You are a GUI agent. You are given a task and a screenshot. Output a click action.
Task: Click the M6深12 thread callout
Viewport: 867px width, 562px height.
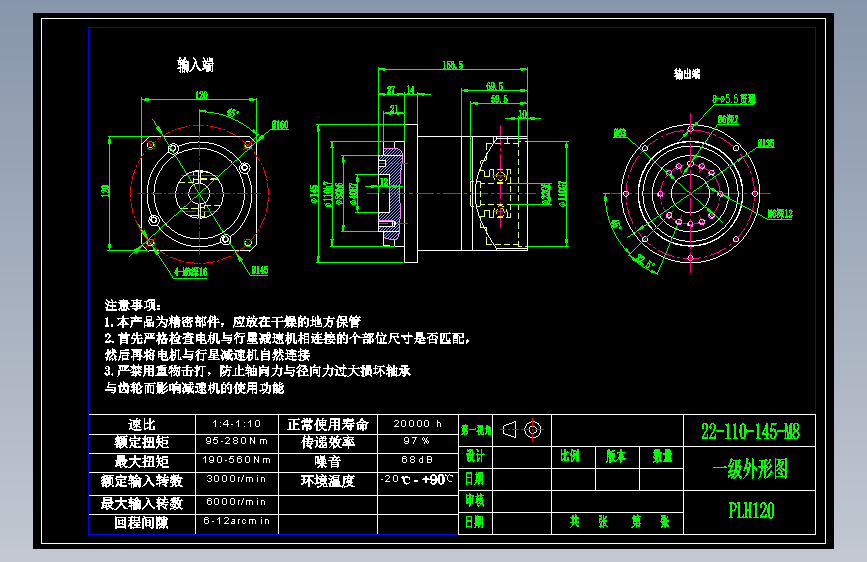point(780,214)
